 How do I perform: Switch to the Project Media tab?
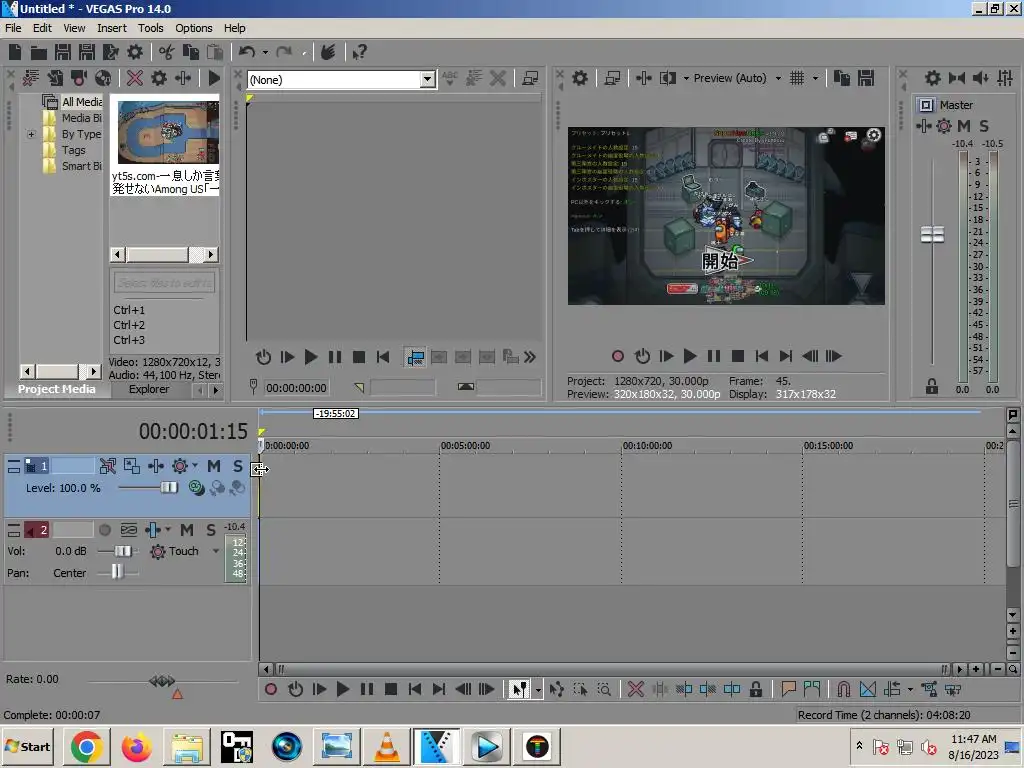(x=57, y=389)
